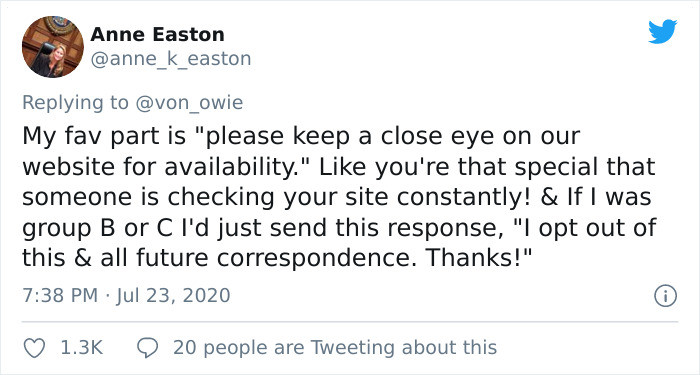Click the Anne Easton display name

pyautogui.click(x=157, y=35)
